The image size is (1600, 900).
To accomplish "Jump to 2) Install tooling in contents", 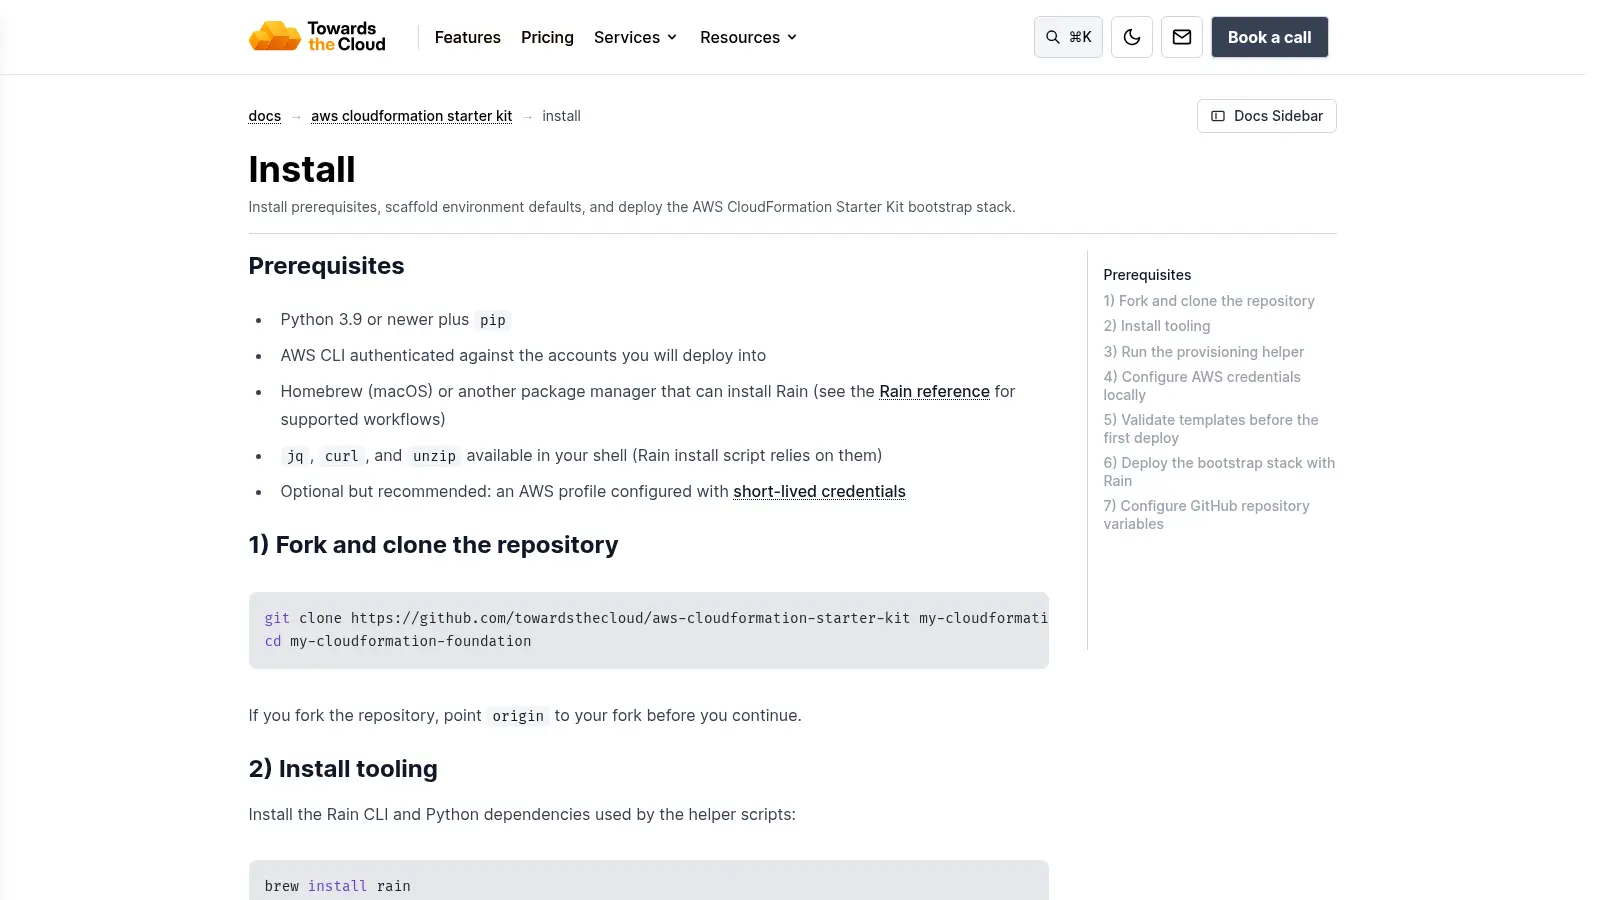I will point(1156,326).
